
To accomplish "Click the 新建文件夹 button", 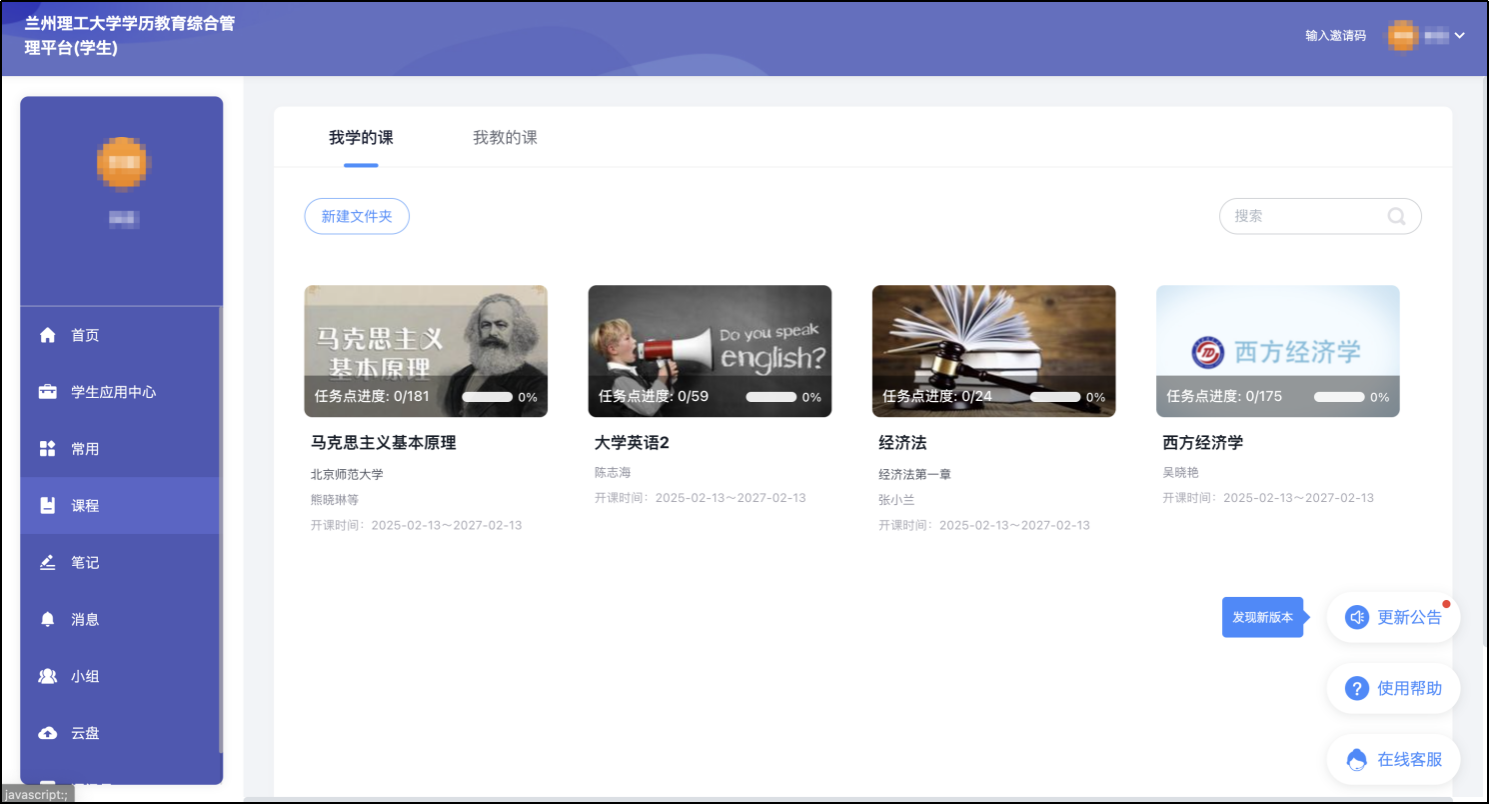I will pyautogui.click(x=357, y=216).
